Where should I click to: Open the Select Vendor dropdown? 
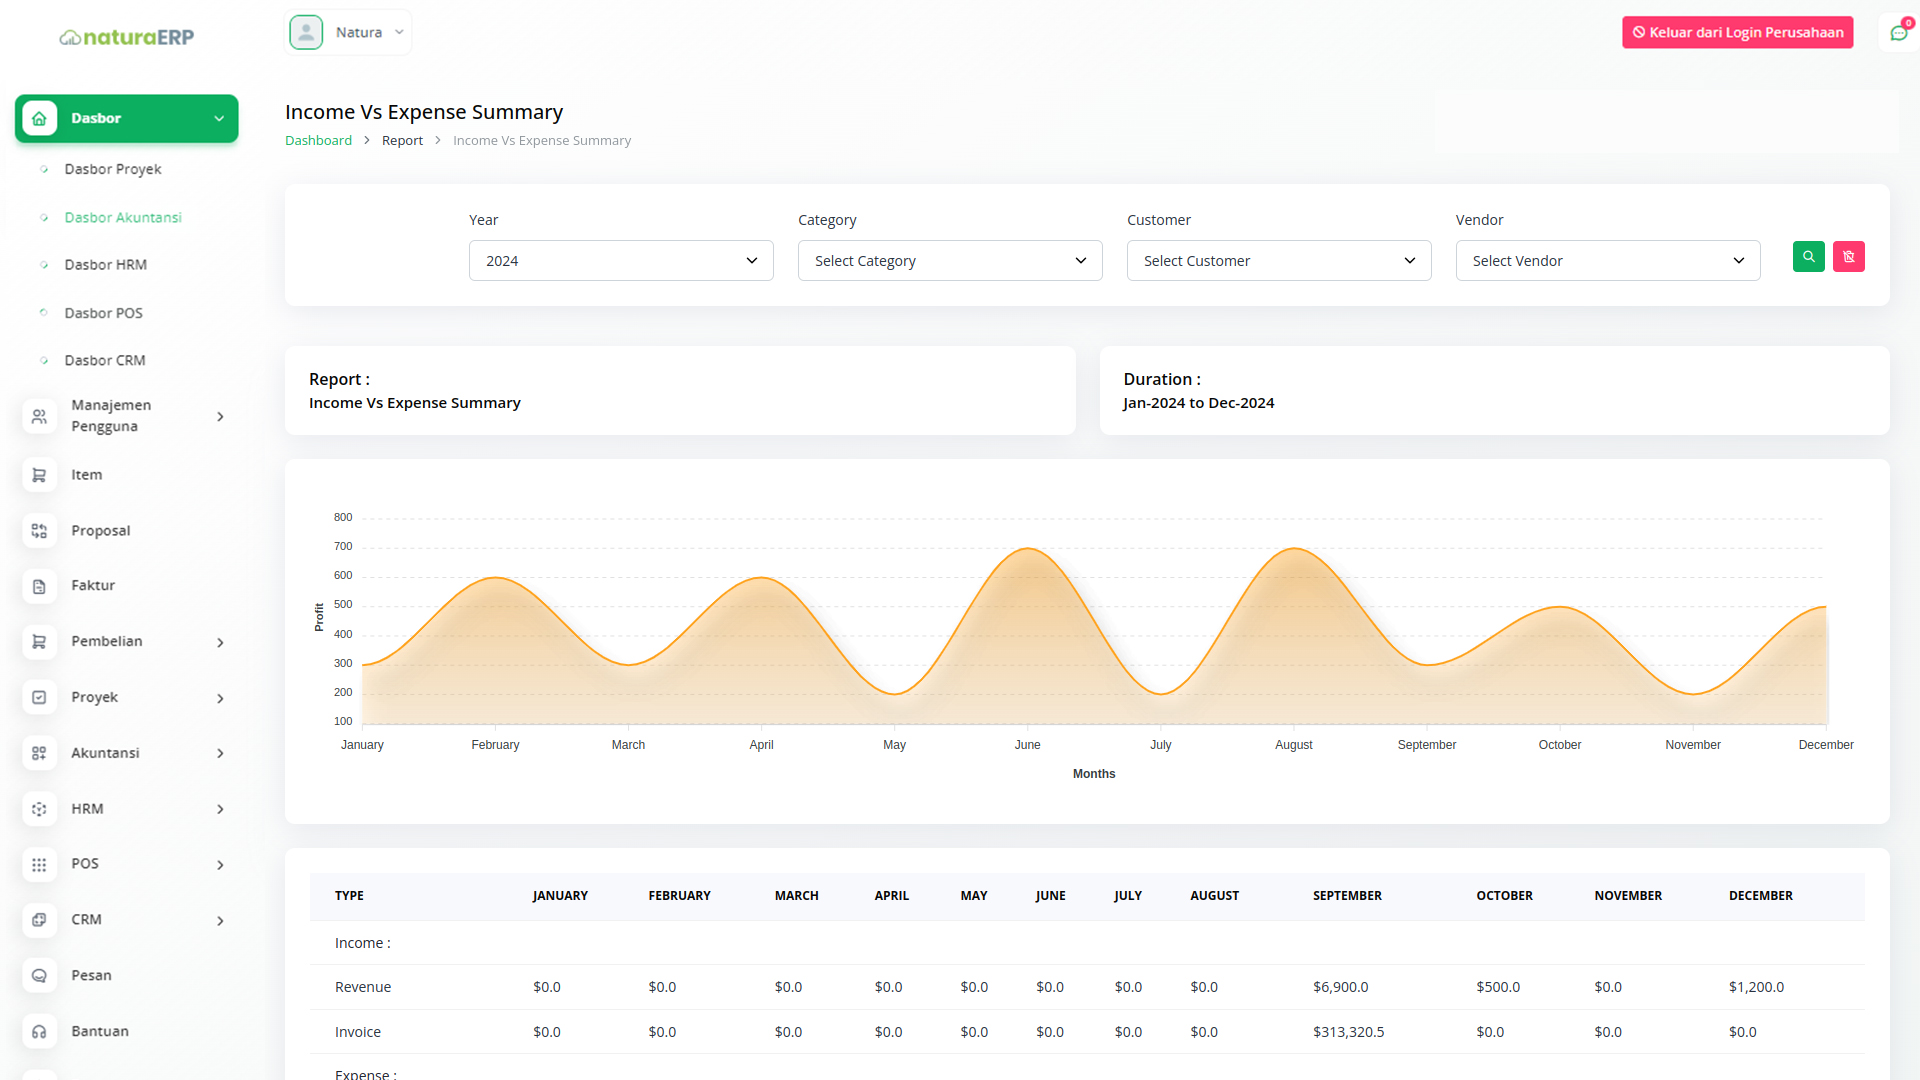pos(1607,261)
